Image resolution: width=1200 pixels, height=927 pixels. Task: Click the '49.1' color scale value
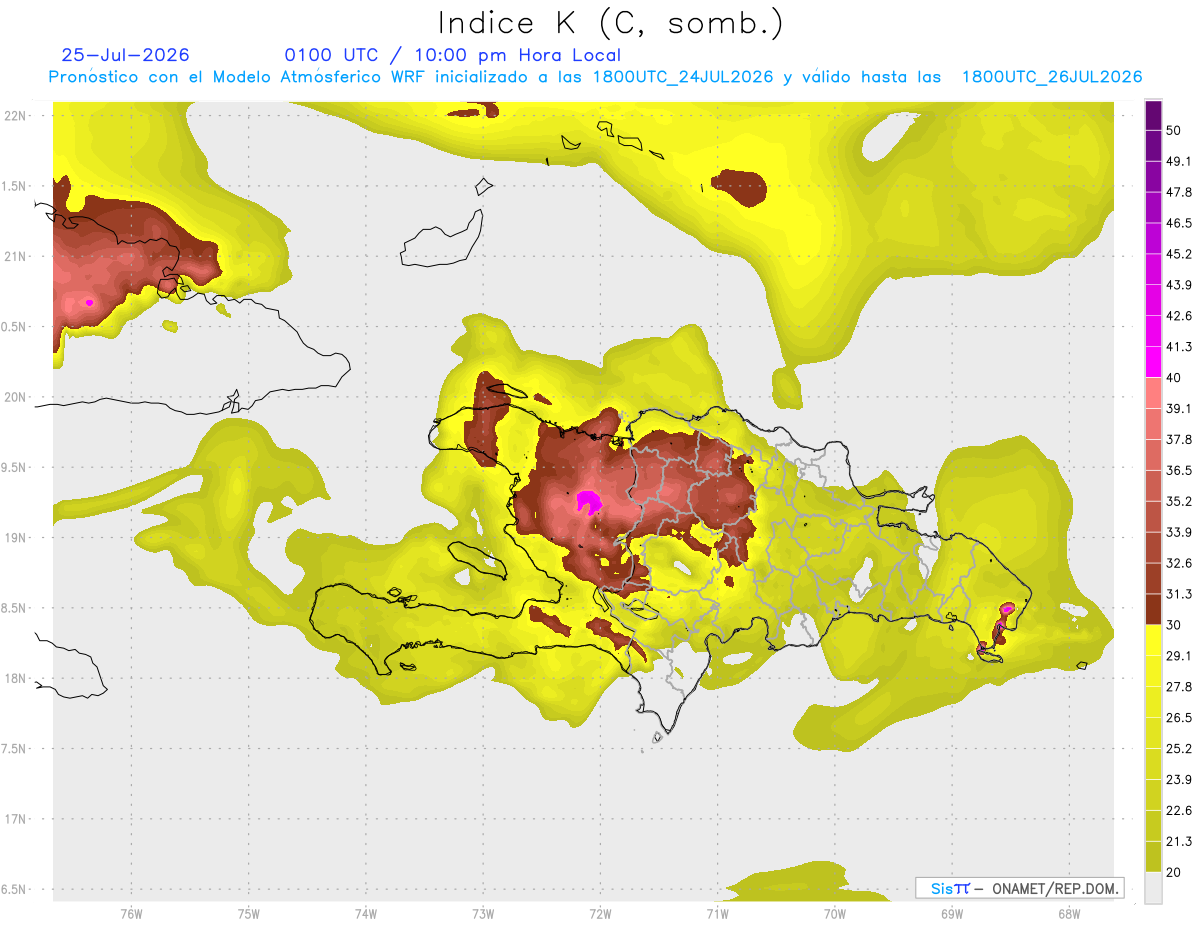(1179, 161)
